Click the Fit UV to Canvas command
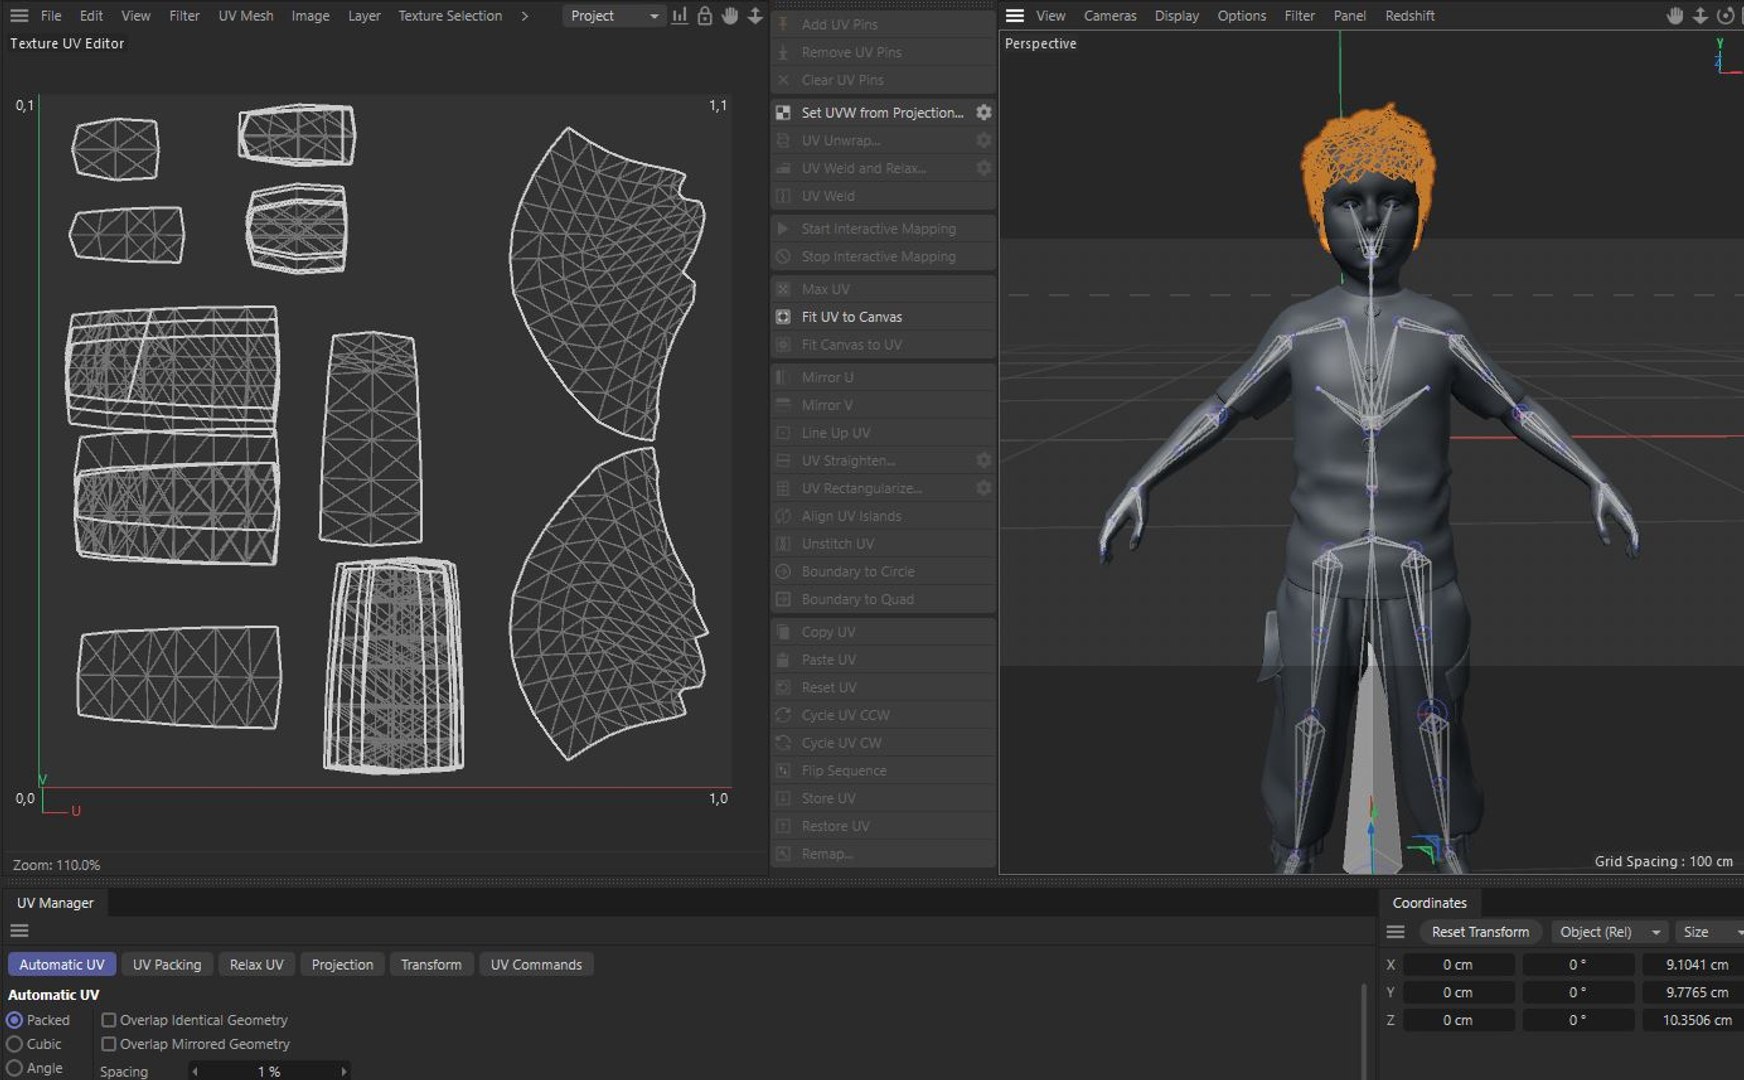The height and width of the screenshot is (1080, 1744). (x=883, y=317)
